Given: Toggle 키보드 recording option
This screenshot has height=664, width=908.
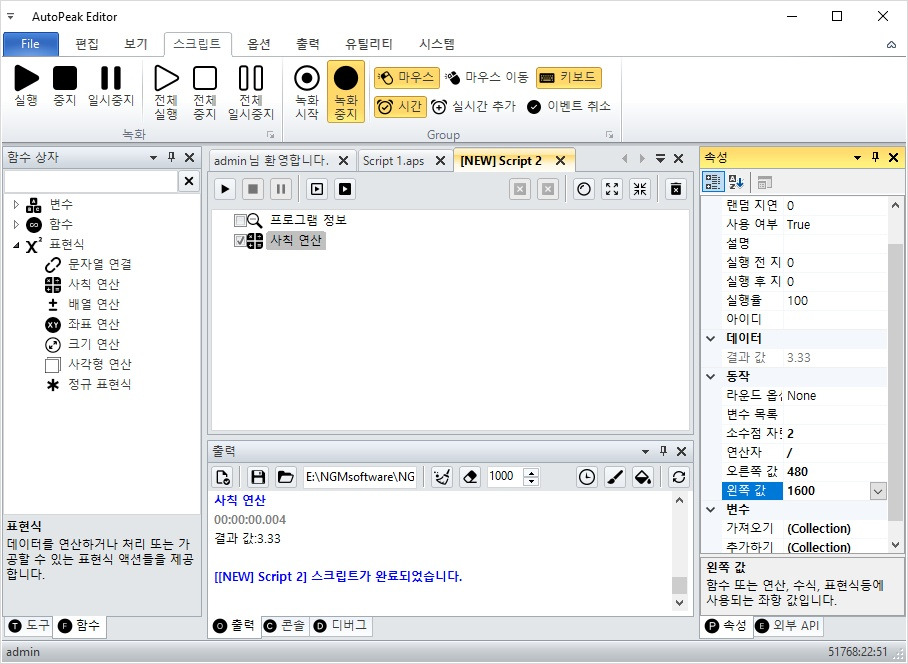Looking at the screenshot, I should [x=569, y=77].
